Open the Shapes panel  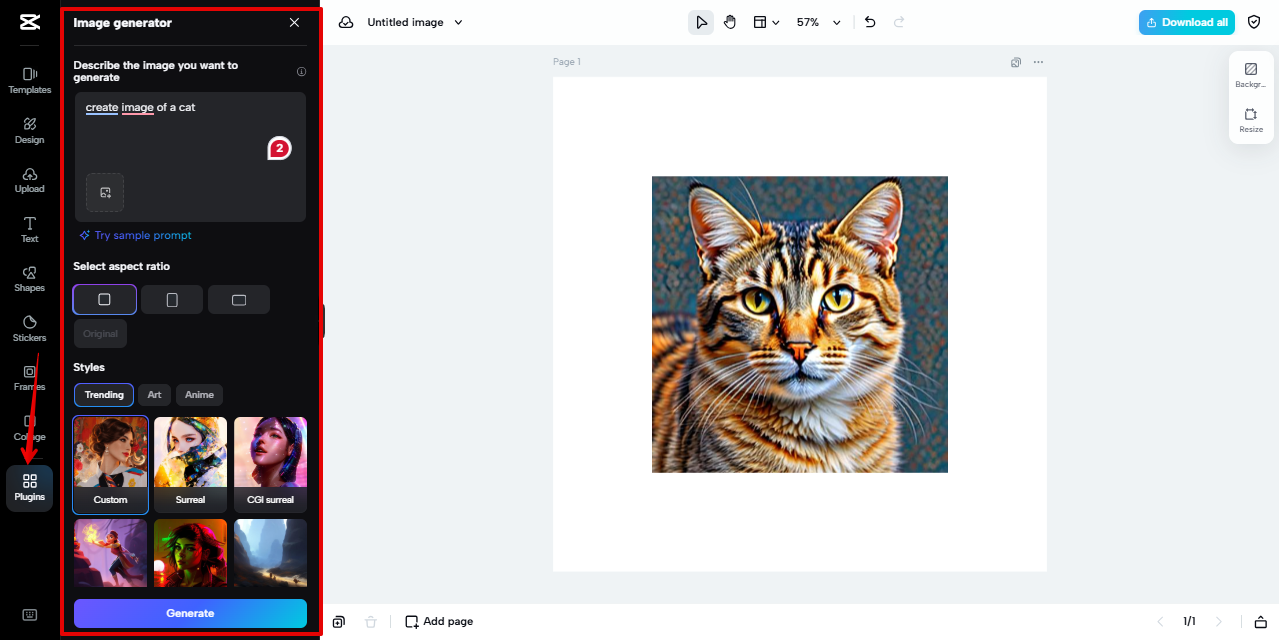coord(29,279)
